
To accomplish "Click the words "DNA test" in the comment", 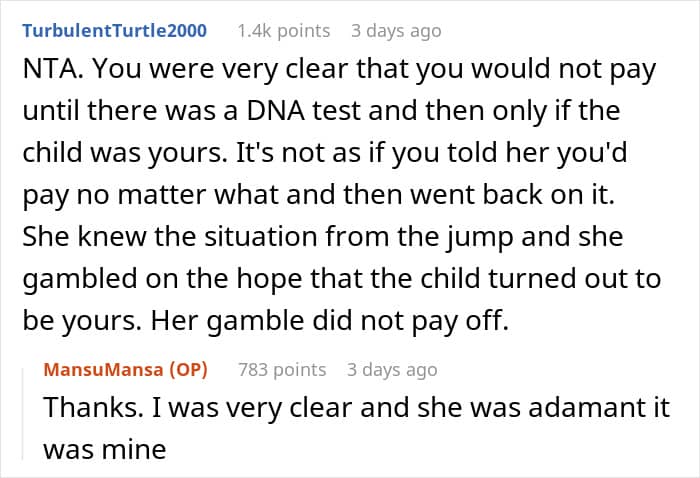I will pyautogui.click(x=304, y=111).
